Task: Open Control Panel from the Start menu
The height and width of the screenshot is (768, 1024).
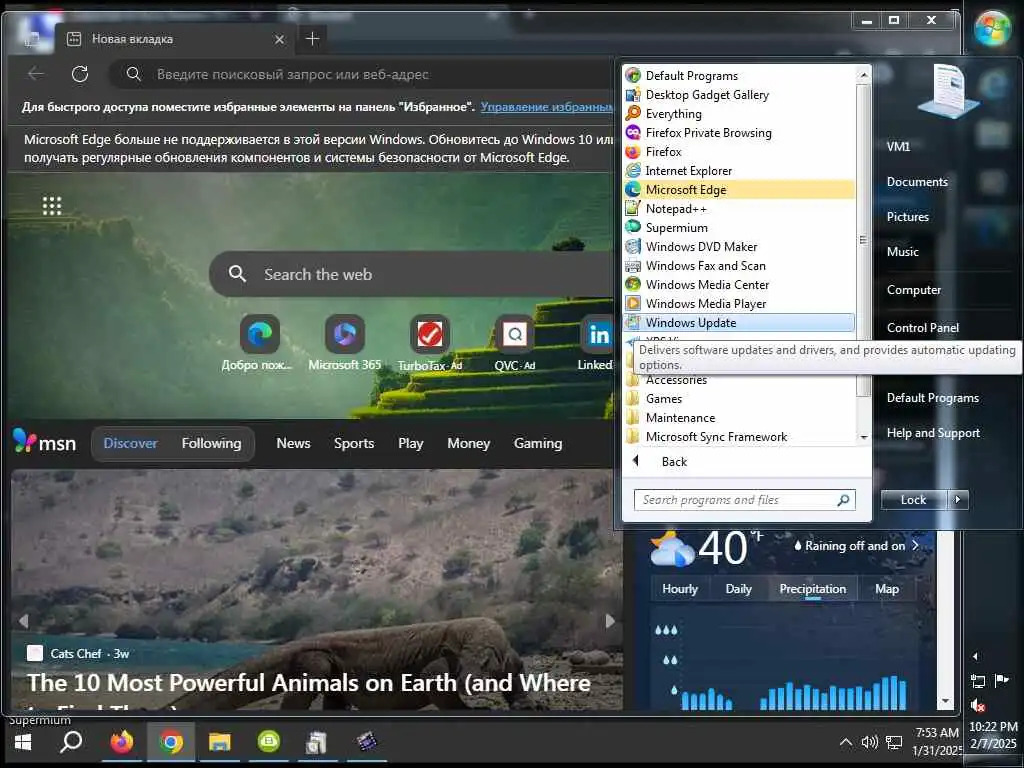Action: tap(923, 328)
